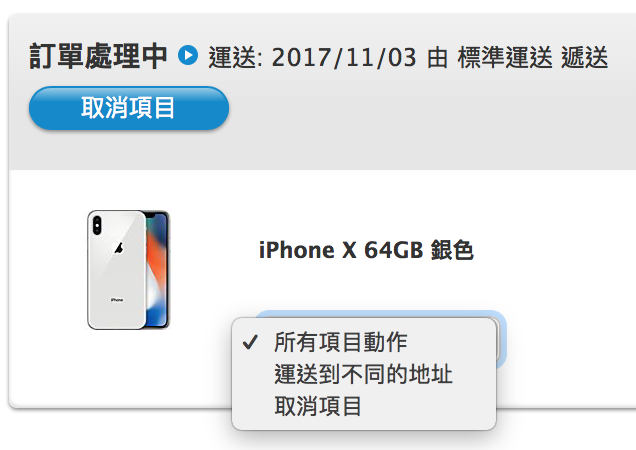Open the iPhone X product thumbnail
Image resolution: width=636 pixels, height=450 pixels.
pyautogui.click(x=128, y=270)
